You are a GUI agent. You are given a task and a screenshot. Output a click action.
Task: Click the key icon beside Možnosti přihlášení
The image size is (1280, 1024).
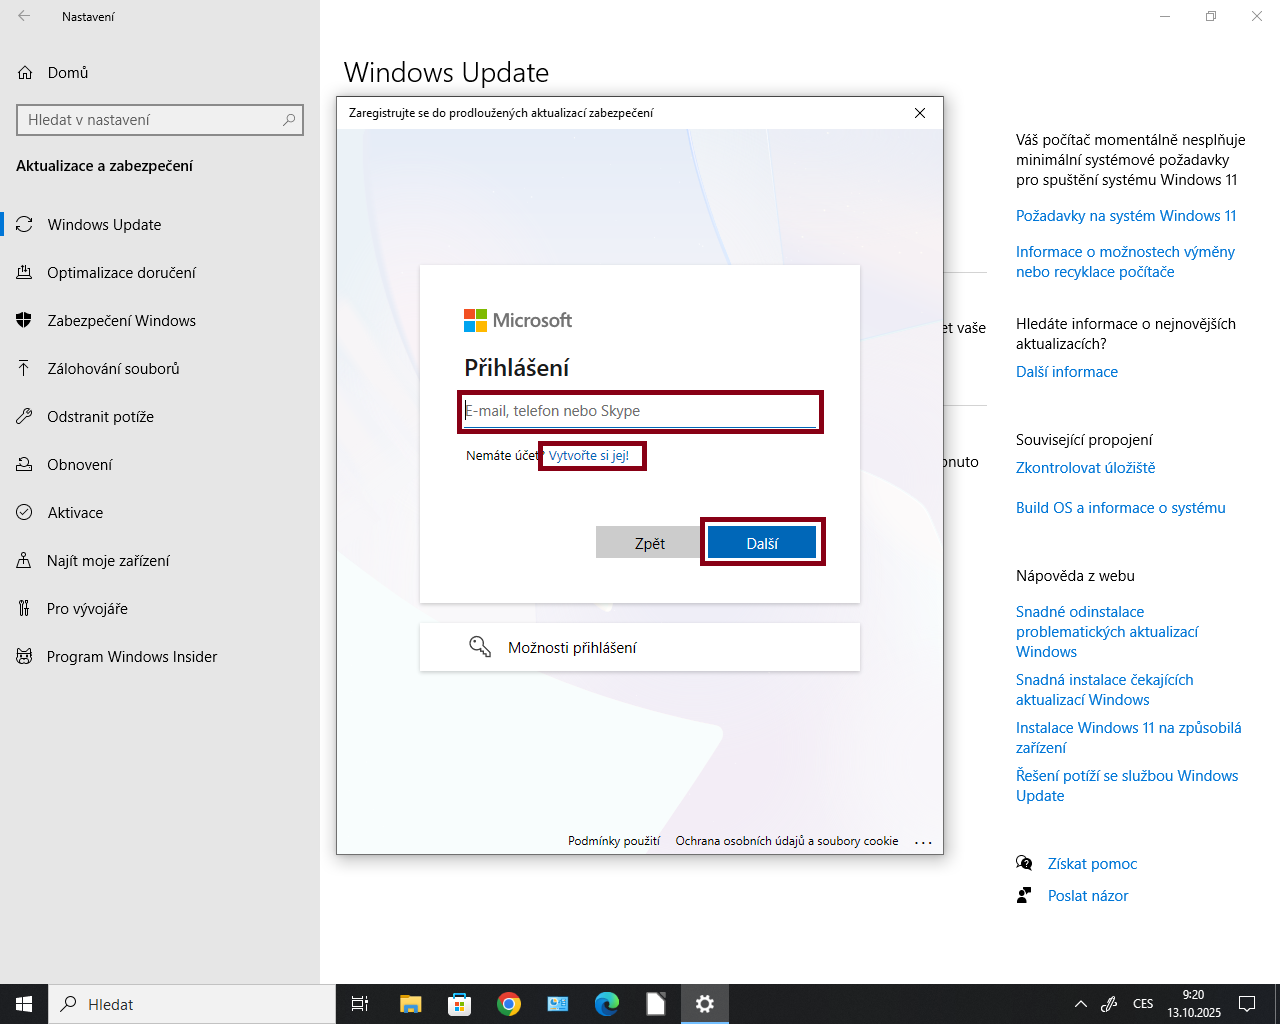(480, 647)
